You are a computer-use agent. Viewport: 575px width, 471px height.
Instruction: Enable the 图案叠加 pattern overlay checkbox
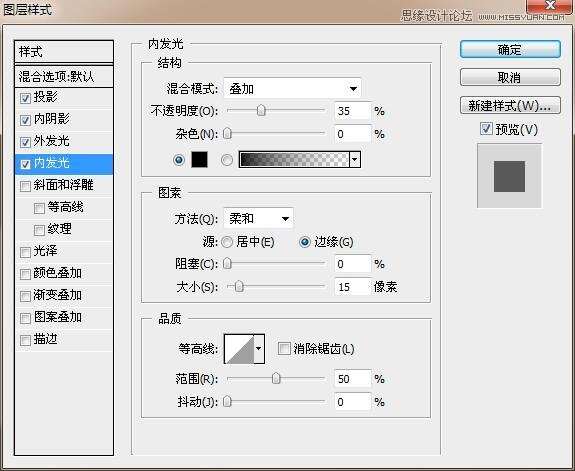[25, 318]
